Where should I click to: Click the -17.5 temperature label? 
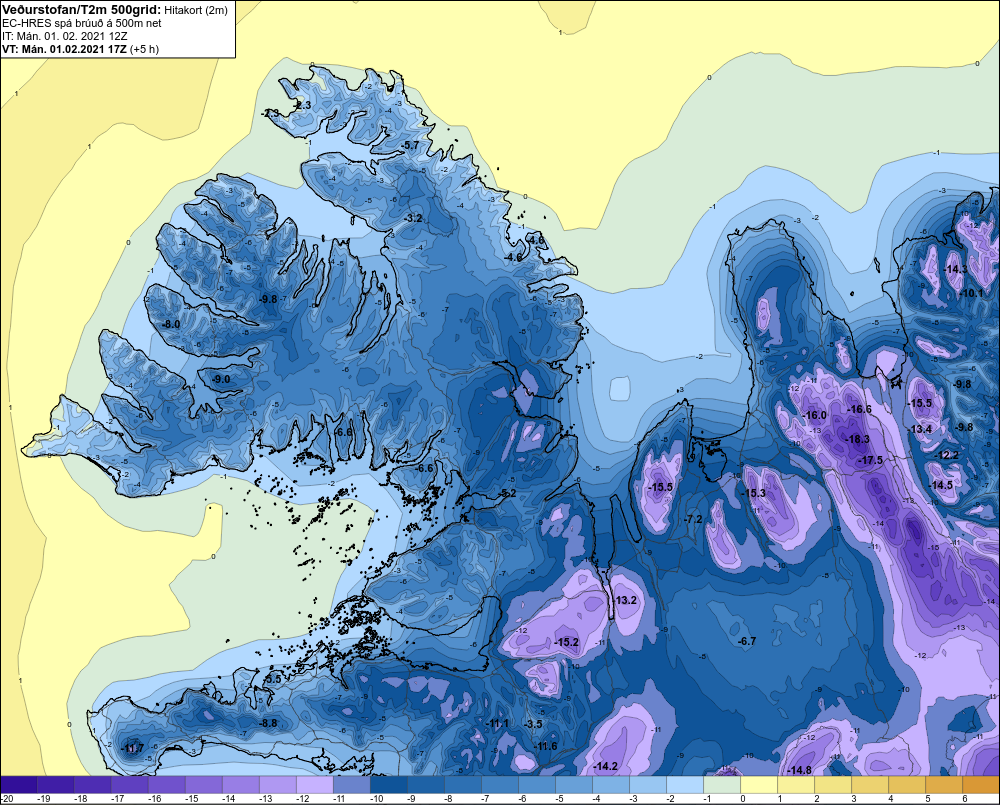pos(870,461)
